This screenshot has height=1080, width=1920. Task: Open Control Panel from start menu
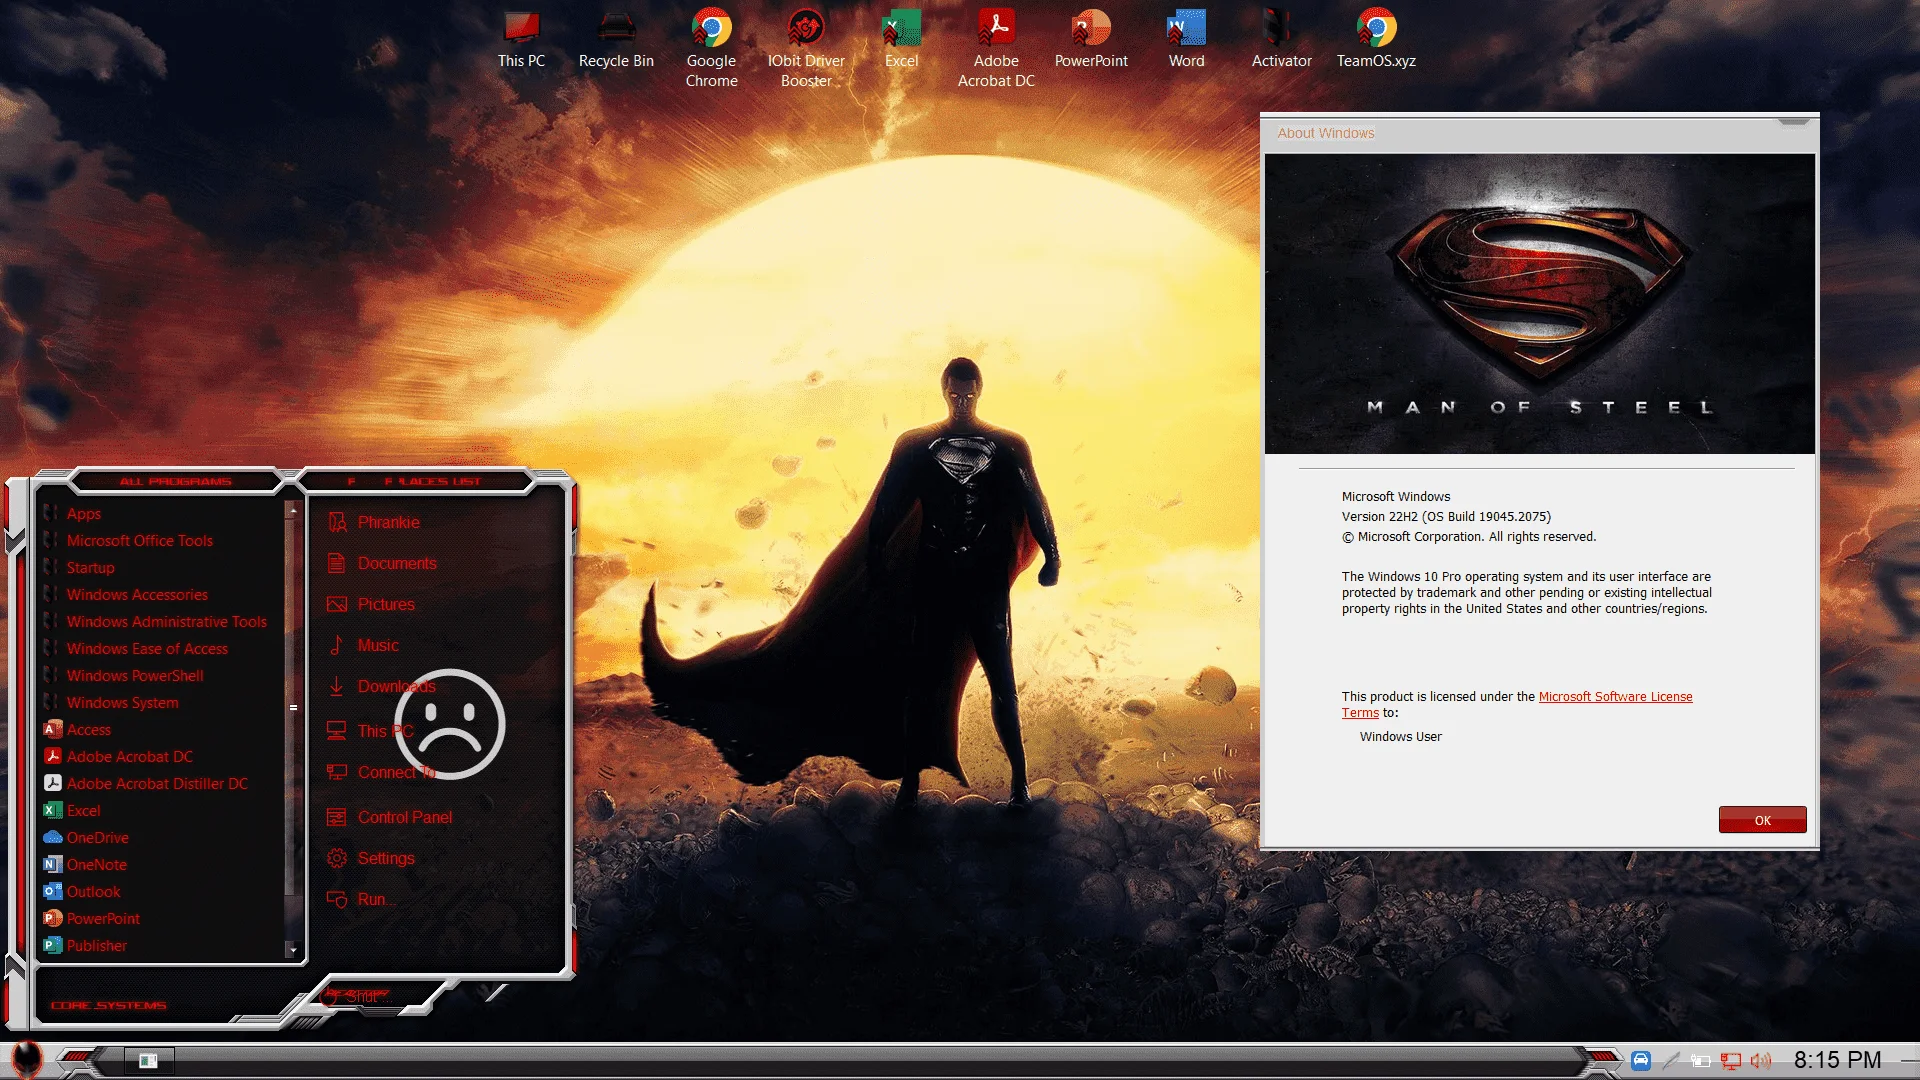pos(390,817)
